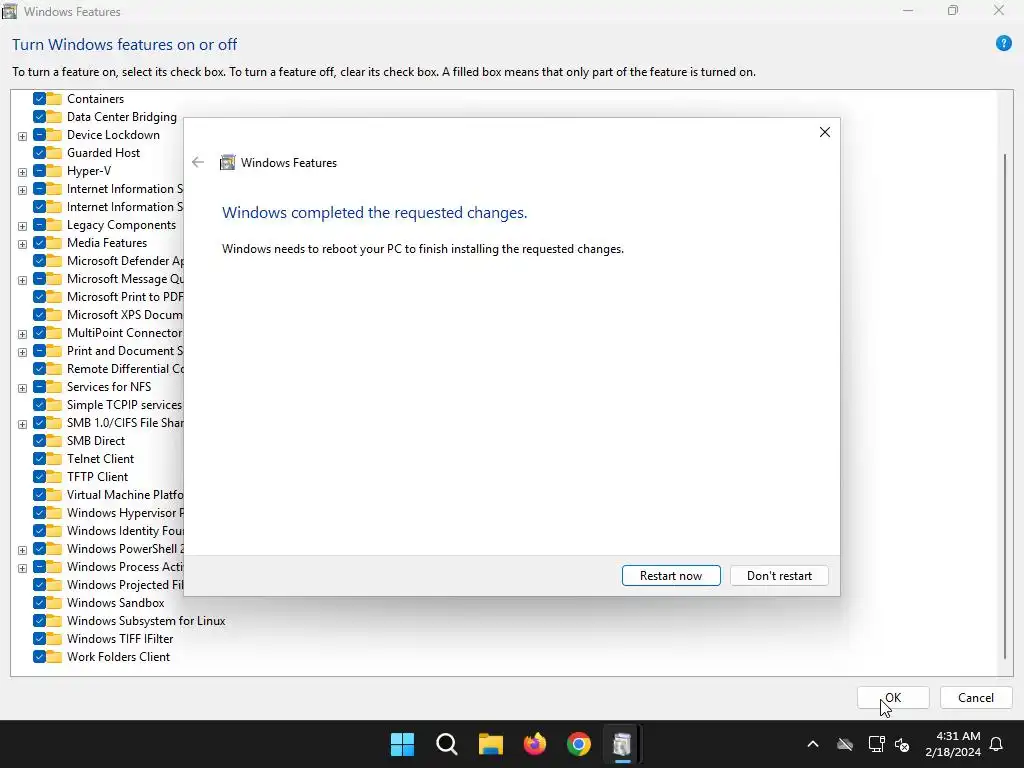Image resolution: width=1024 pixels, height=768 pixels.
Task: Expand the Microsoft Message Queue node
Action: tap(22, 280)
